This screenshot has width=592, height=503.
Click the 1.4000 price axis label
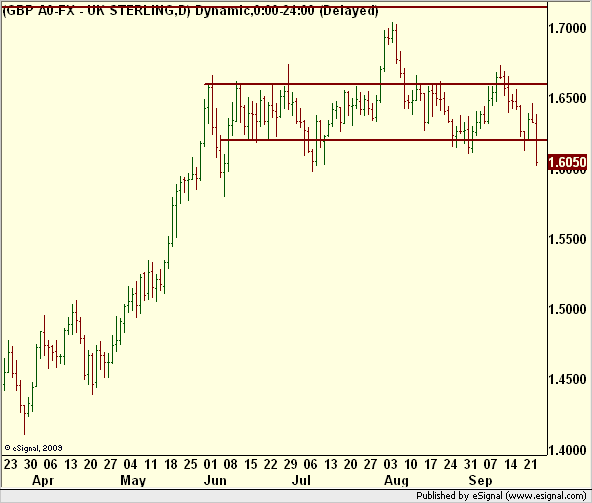point(567,450)
